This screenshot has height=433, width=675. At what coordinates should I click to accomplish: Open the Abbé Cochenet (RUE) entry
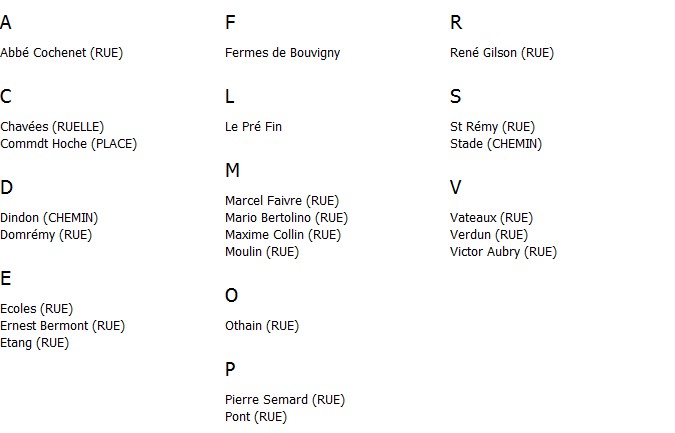[x=62, y=53]
